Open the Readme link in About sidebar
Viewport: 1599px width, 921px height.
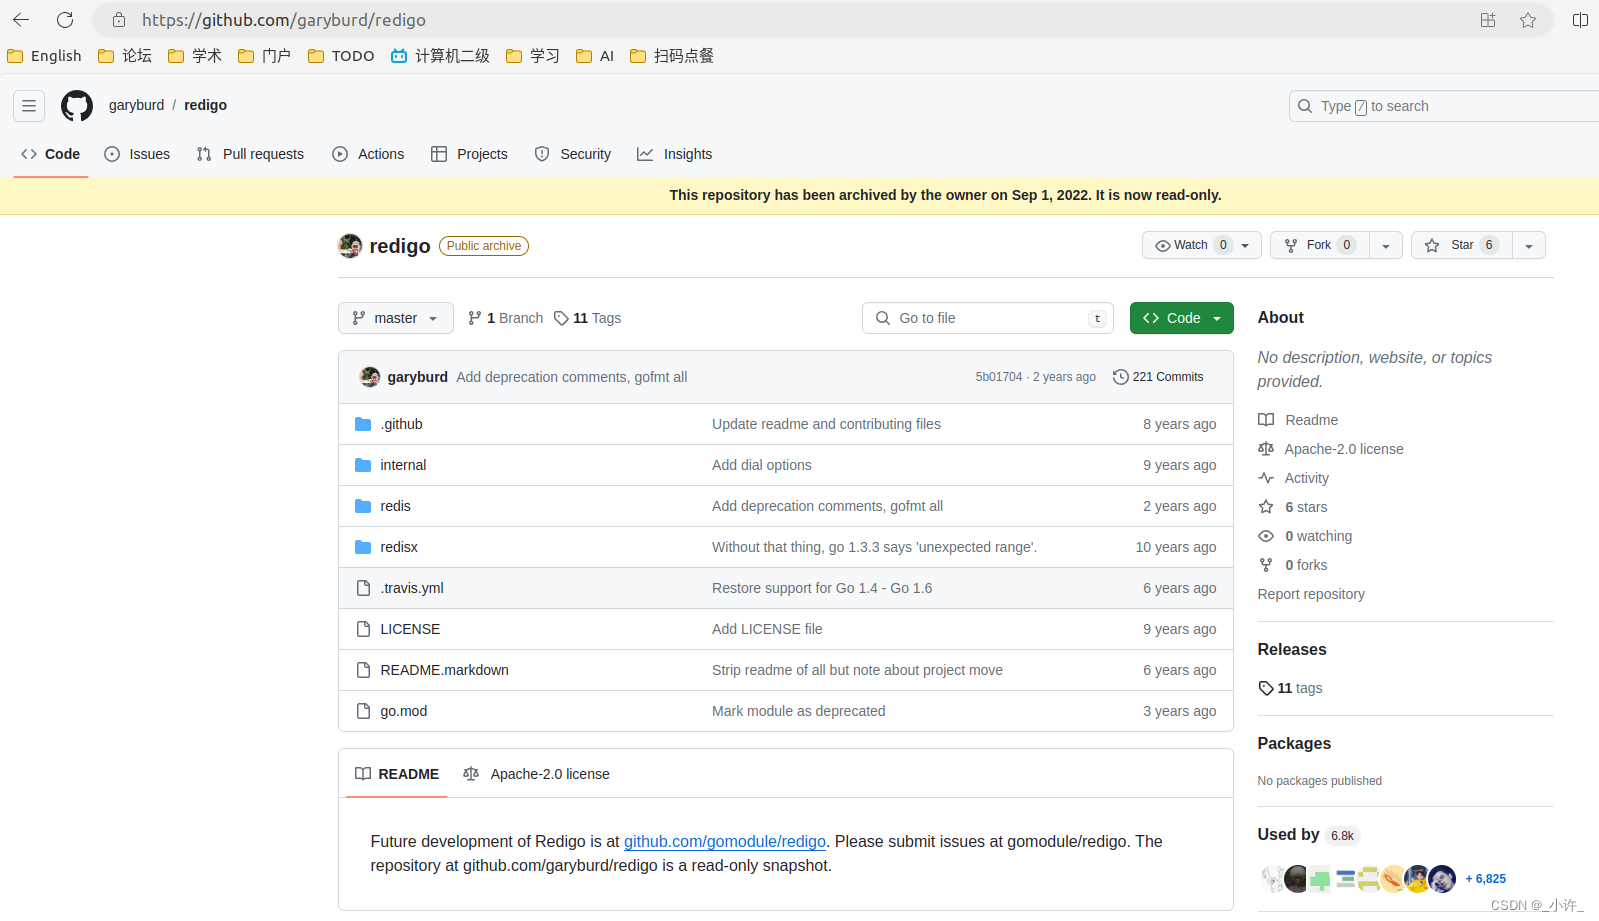(x=1298, y=420)
